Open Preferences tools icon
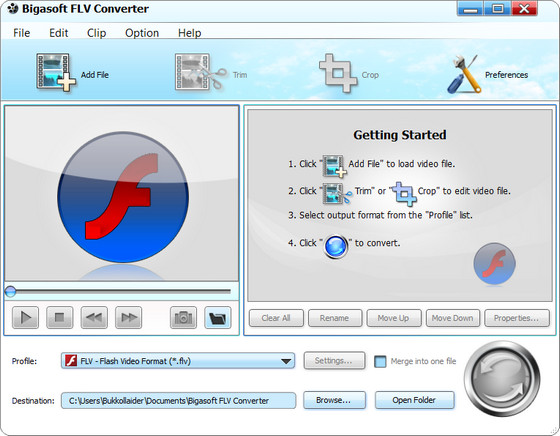This screenshot has width=560, height=436. [464, 74]
